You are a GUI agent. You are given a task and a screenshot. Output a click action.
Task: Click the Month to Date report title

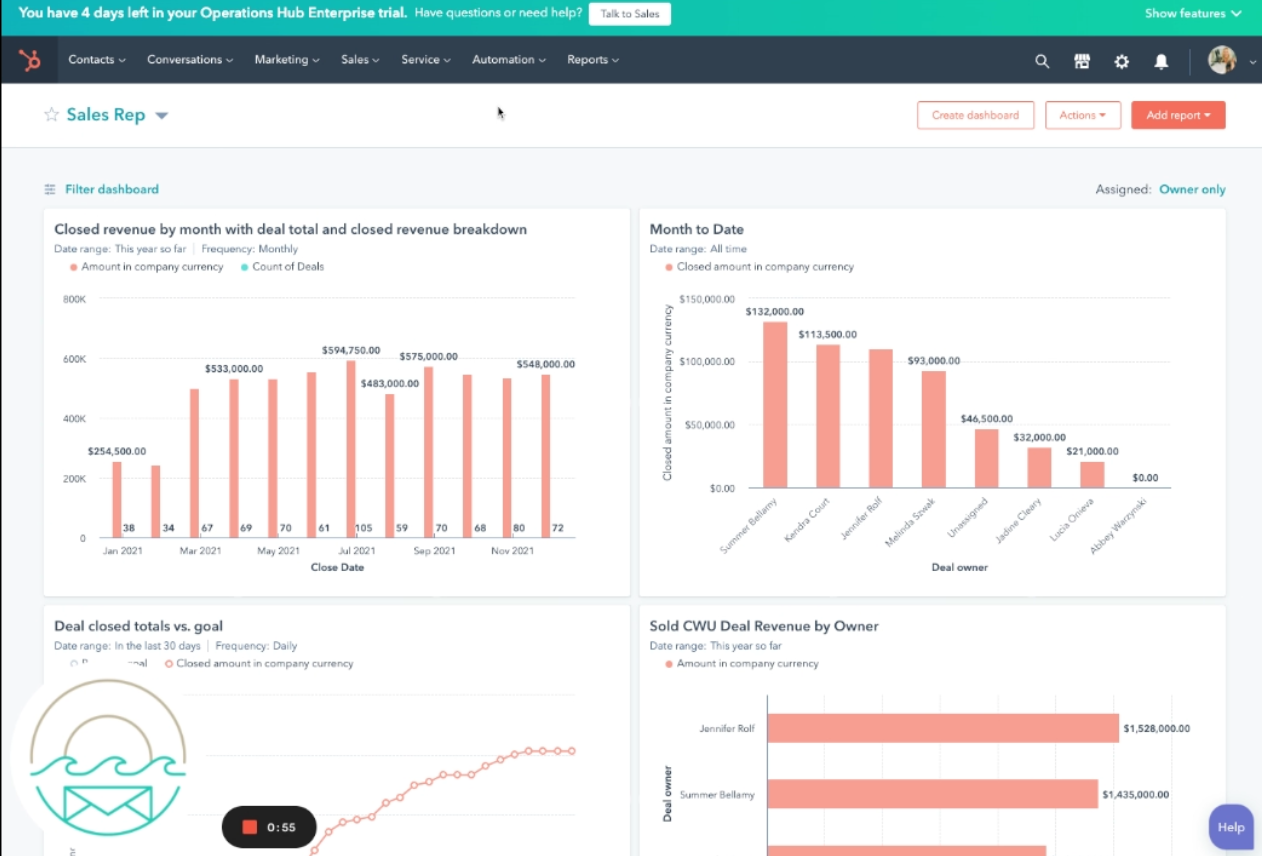click(697, 229)
